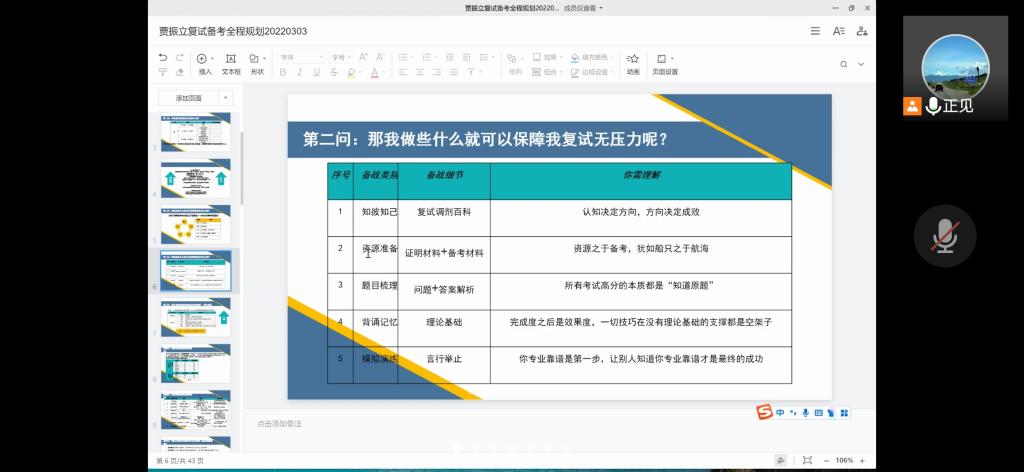Click the search magnifier icon

point(844,64)
